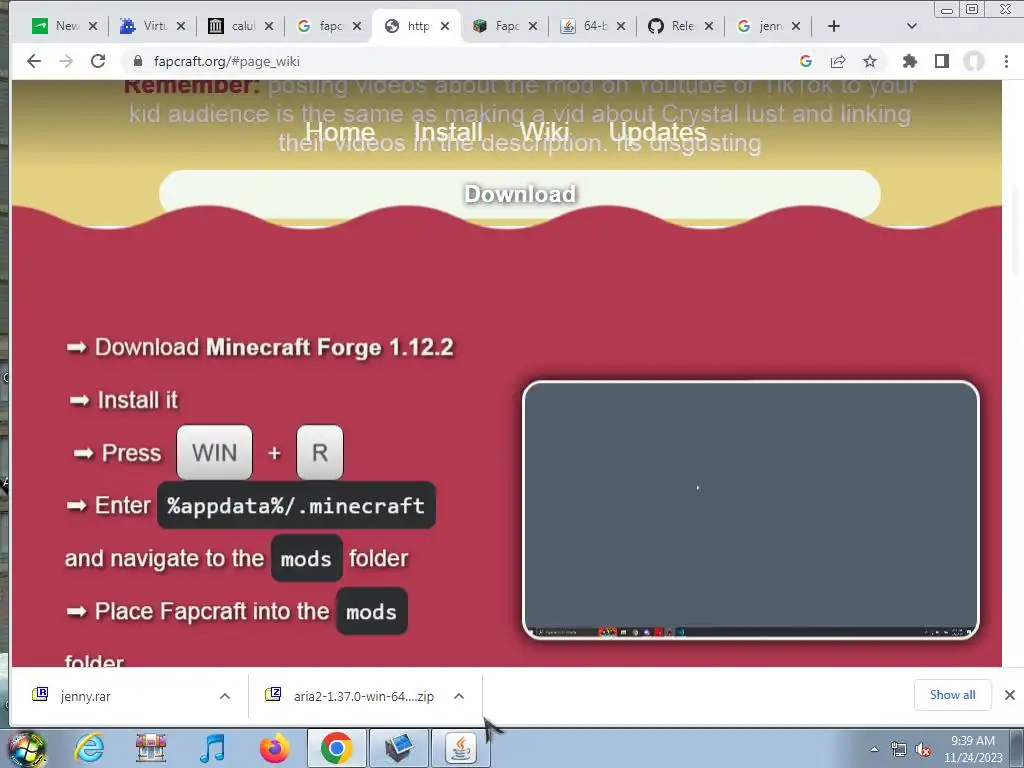The width and height of the screenshot is (1024, 768).
Task: Open the music note app in taskbar
Action: pos(213,748)
